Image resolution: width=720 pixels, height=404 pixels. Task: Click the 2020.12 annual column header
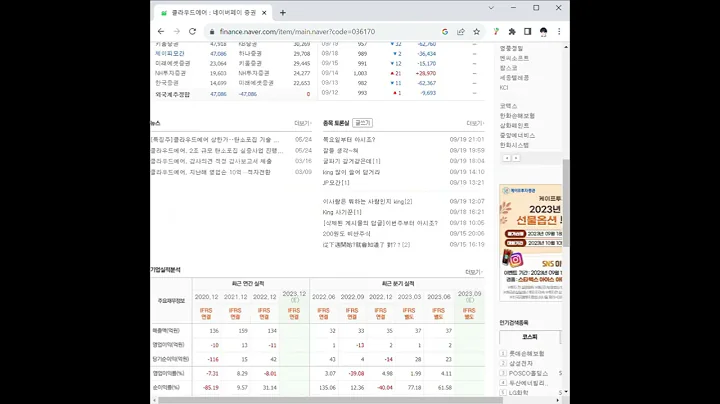[206, 297]
